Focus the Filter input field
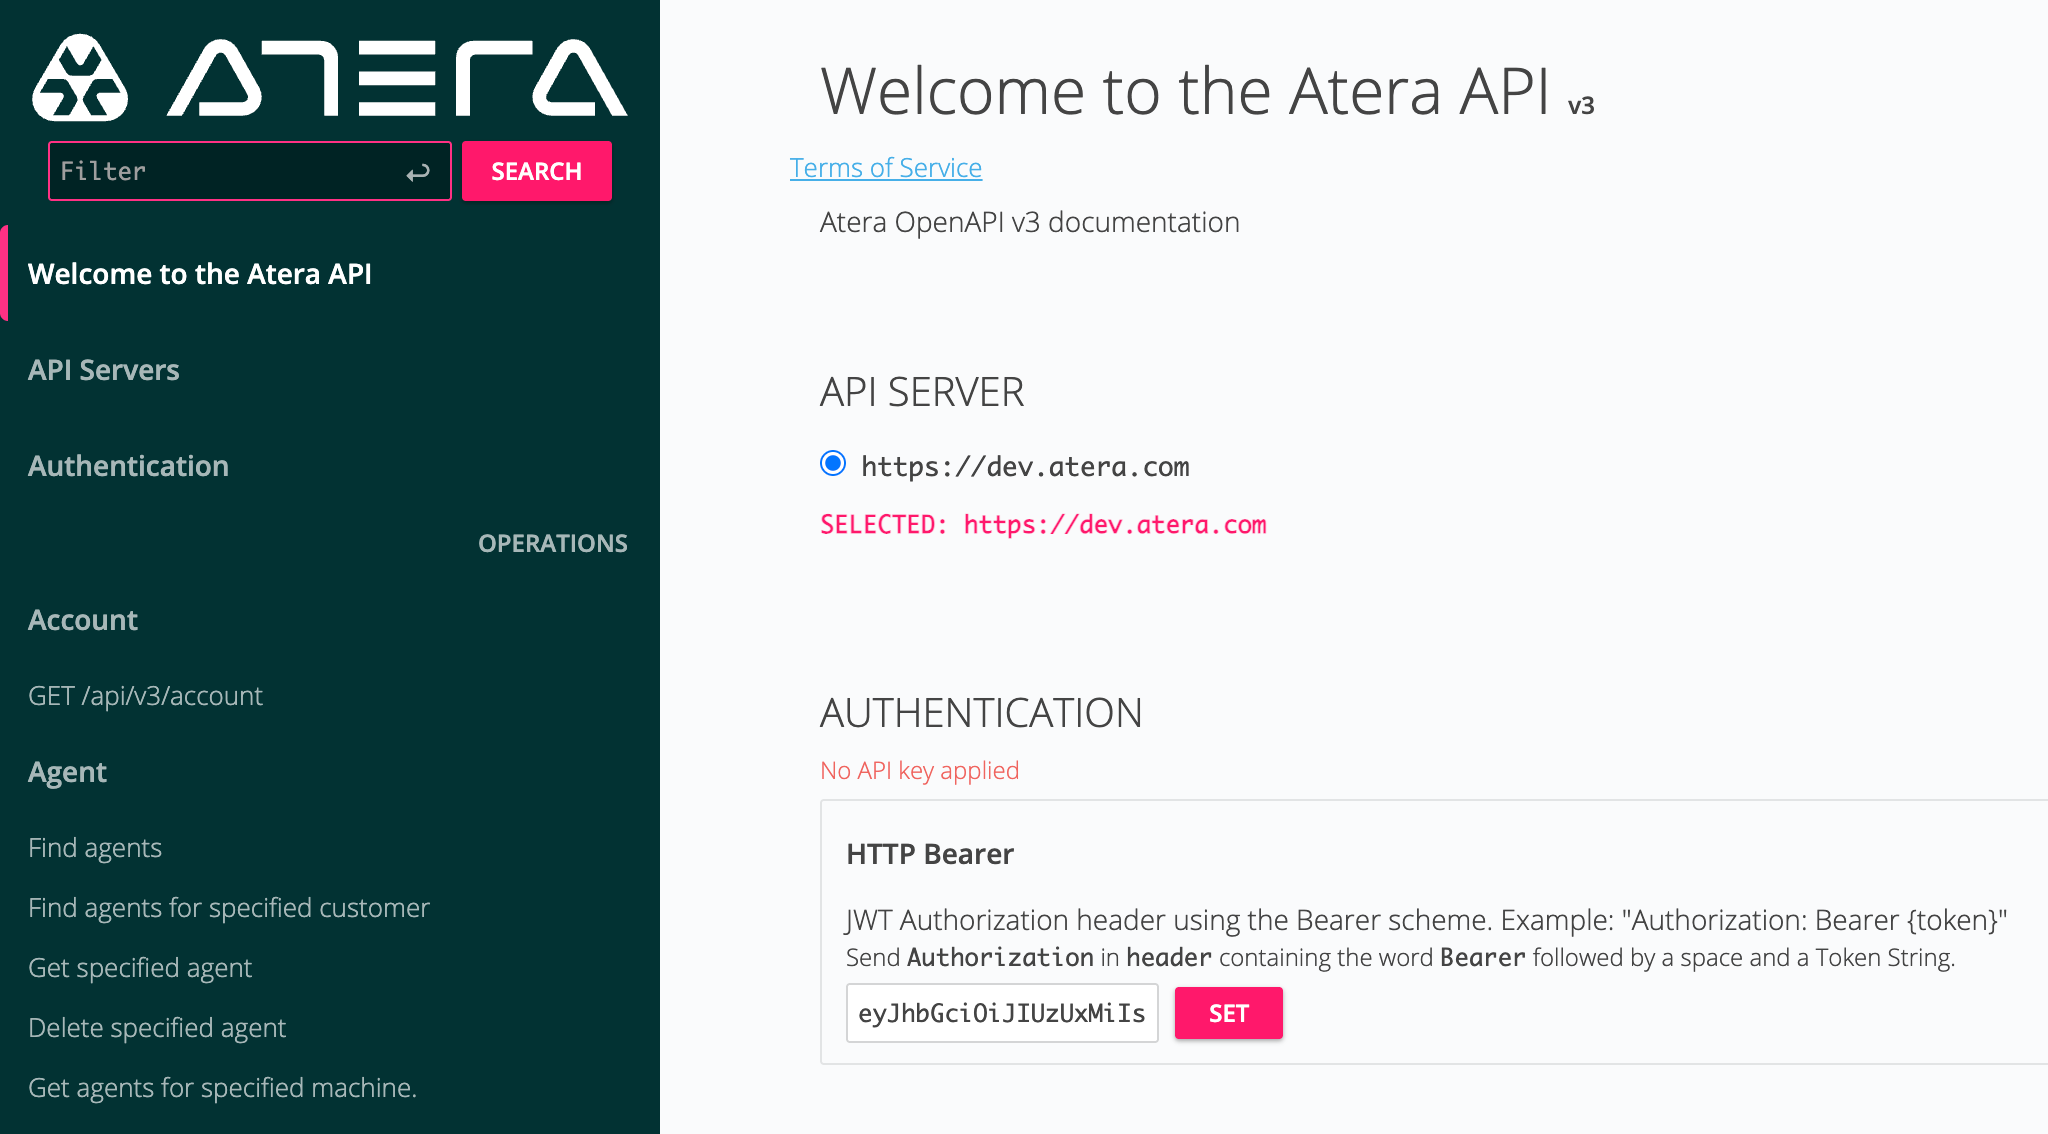Screen dimensions: 2048x1134 tap(250, 171)
